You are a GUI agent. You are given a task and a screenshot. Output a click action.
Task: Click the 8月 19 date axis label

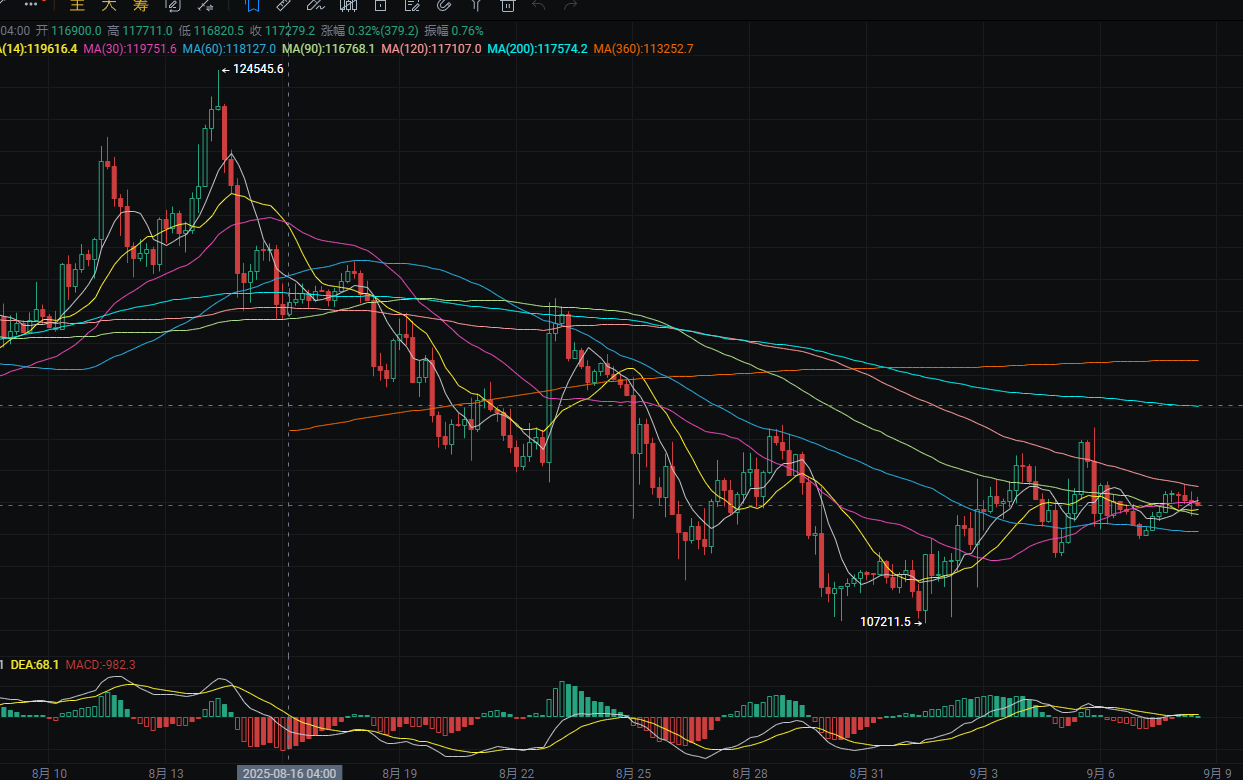click(x=398, y=773)
